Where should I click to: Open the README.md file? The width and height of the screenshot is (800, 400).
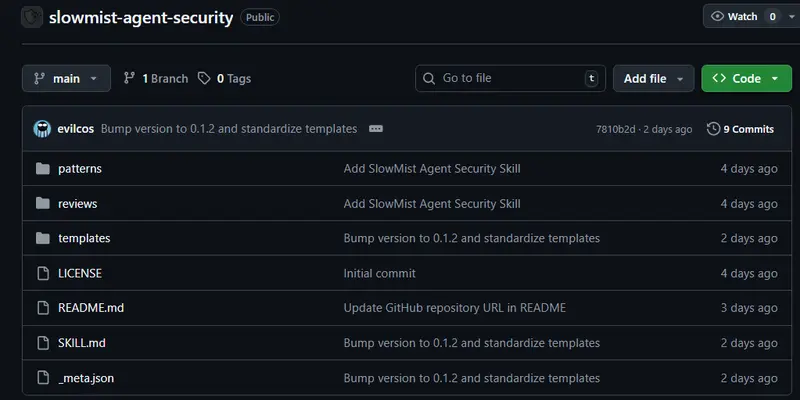click(x=91, y=308)
